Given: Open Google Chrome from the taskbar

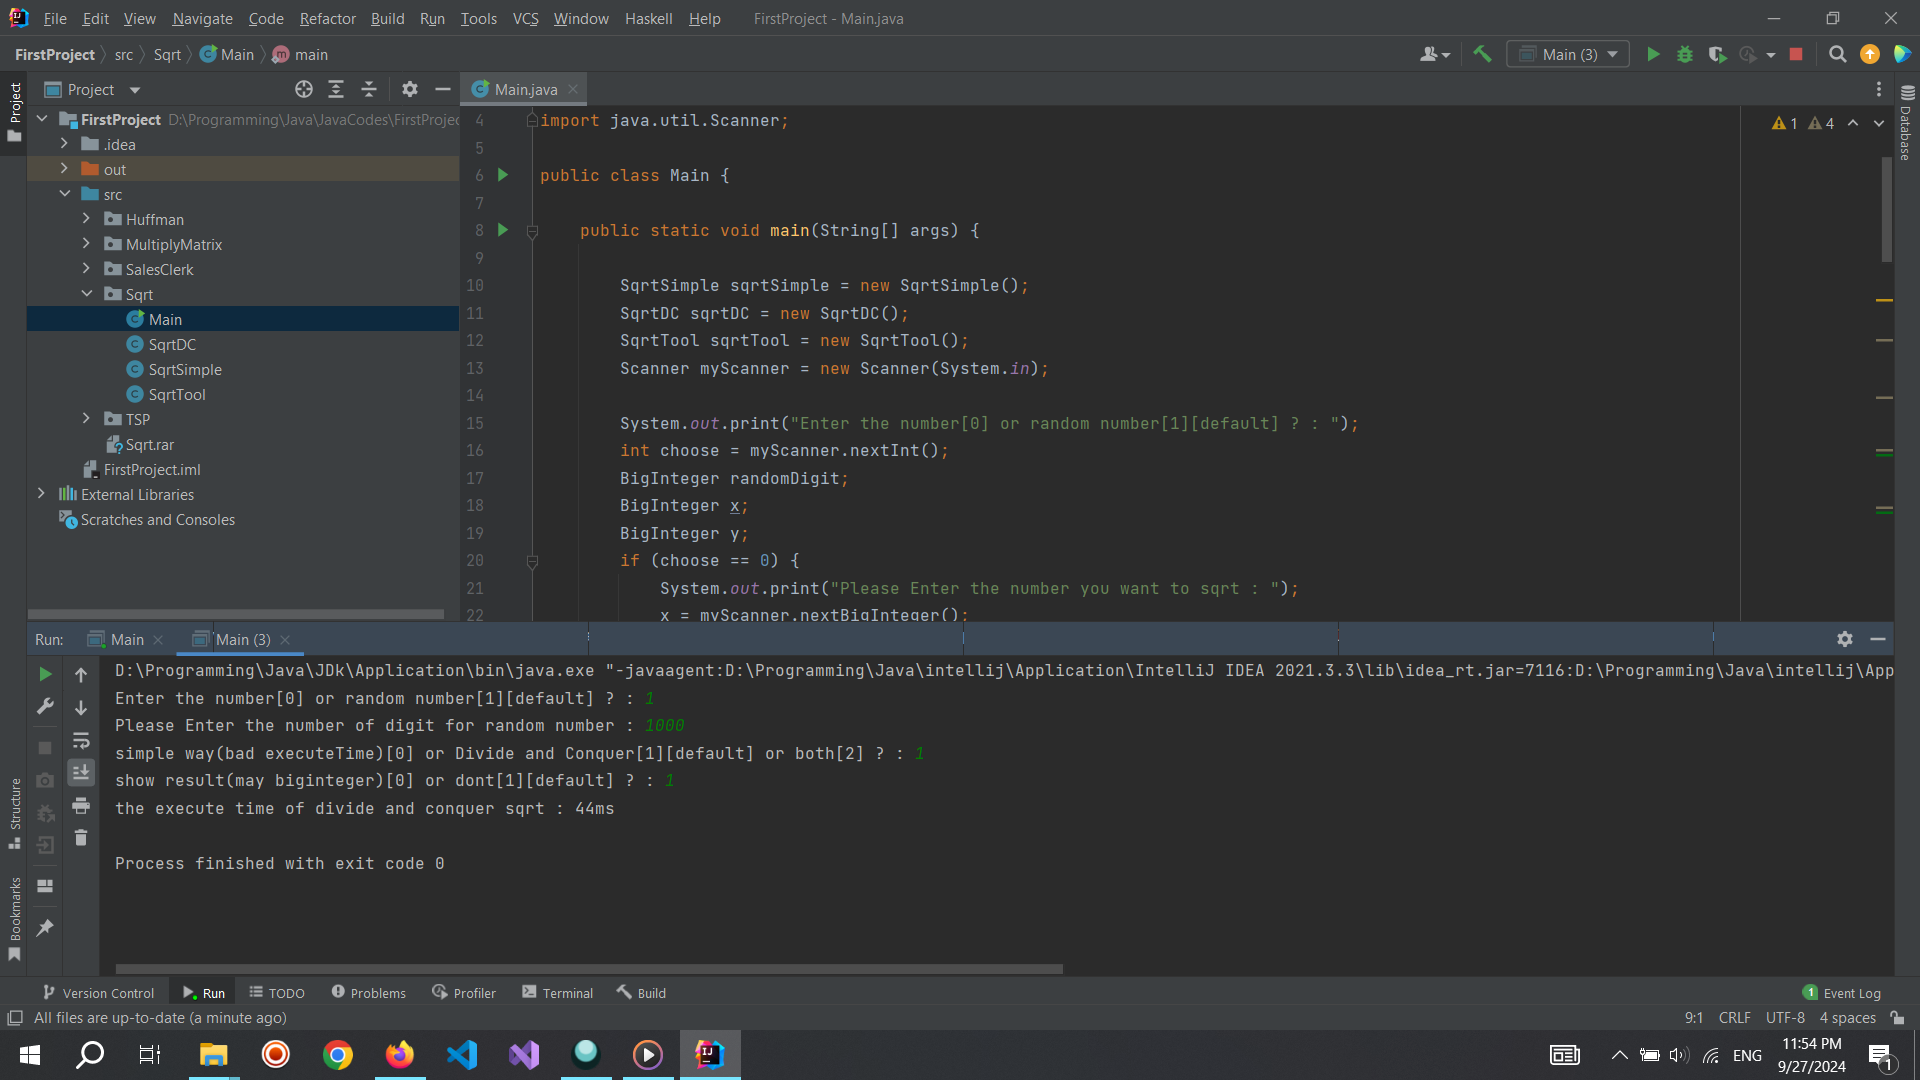Looking at the screenshot, I should (x=338, y=1055).
